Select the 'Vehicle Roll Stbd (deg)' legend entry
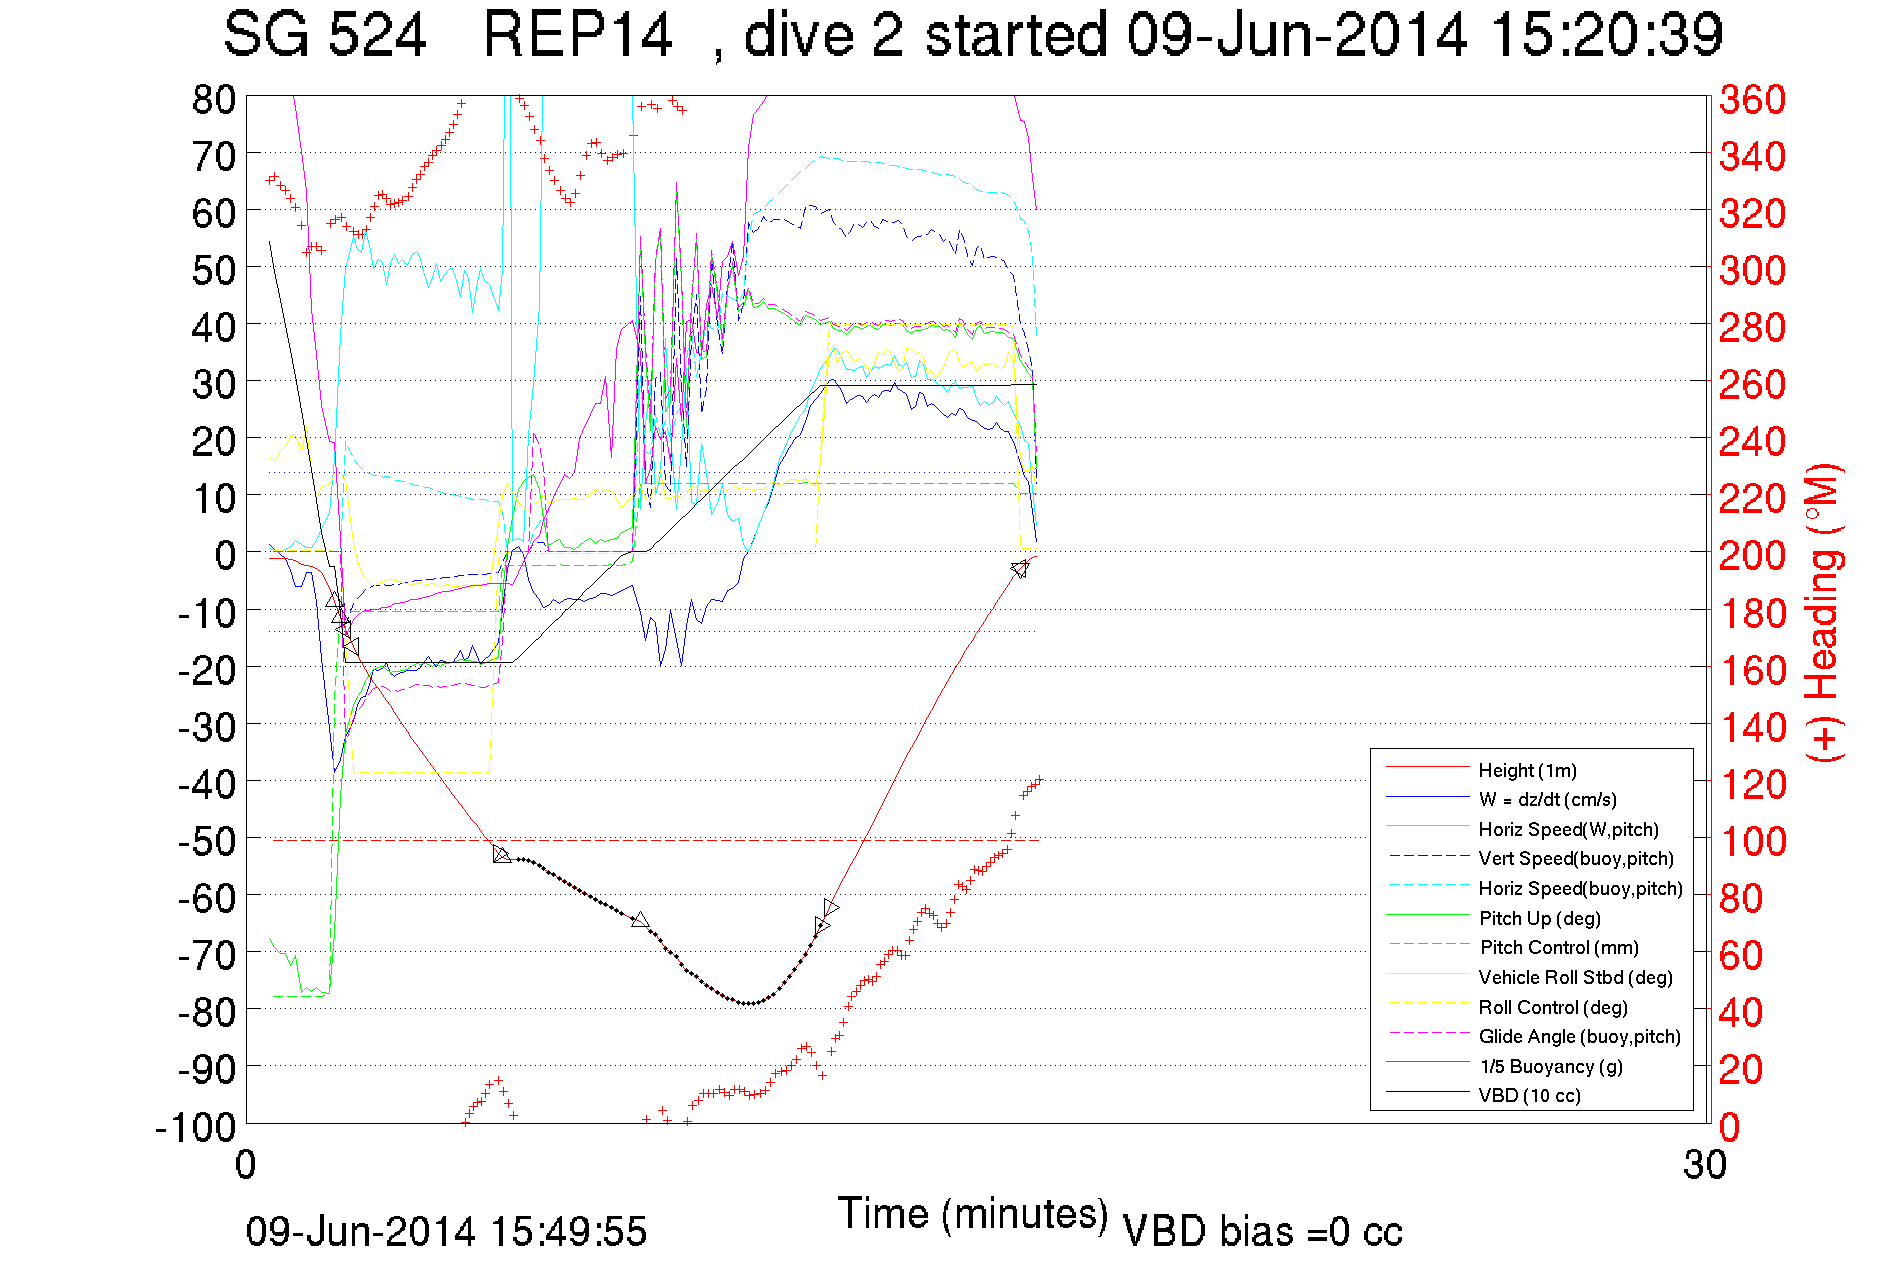The image size is (1891, 1262). click(1575, 977)
